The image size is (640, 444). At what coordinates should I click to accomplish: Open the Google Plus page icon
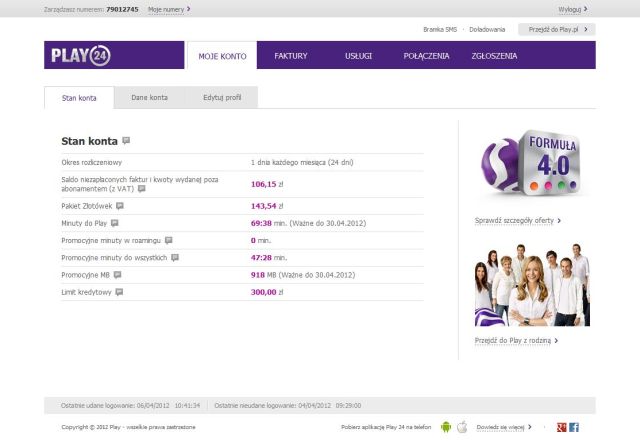pos(562,427)
